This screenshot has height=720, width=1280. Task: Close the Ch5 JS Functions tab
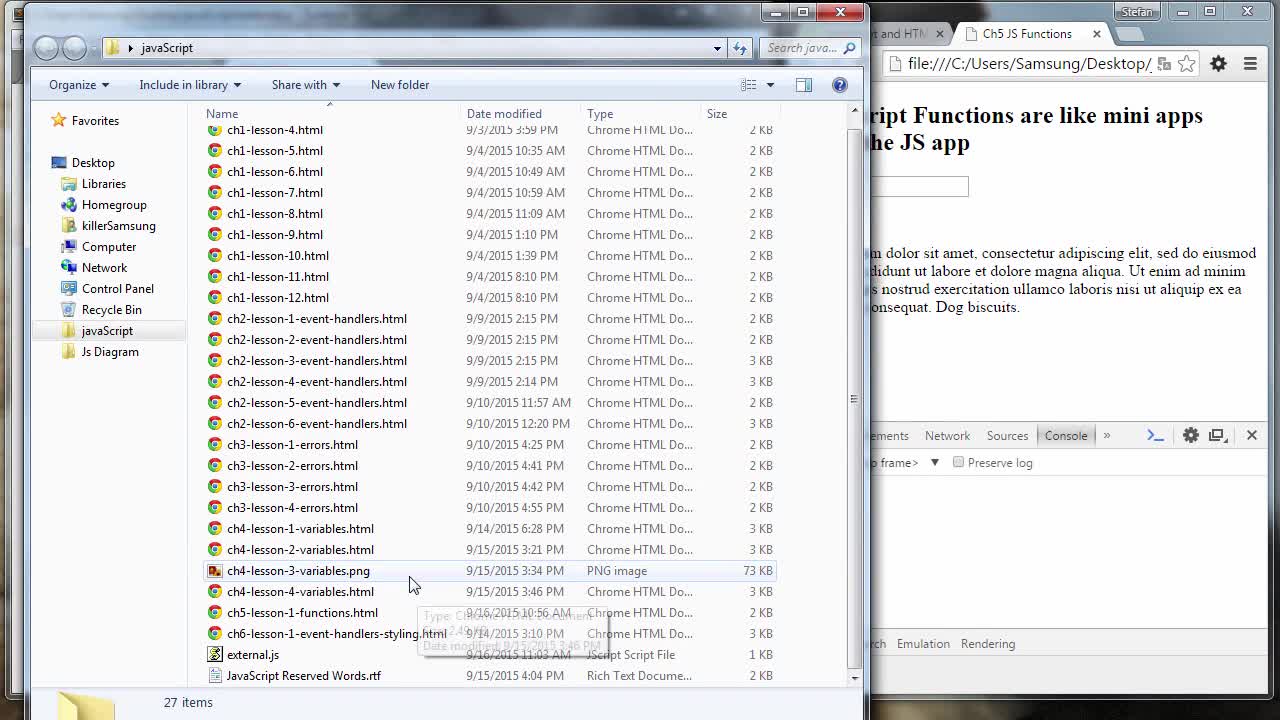pyautogui.click(x=1097, y=34)
